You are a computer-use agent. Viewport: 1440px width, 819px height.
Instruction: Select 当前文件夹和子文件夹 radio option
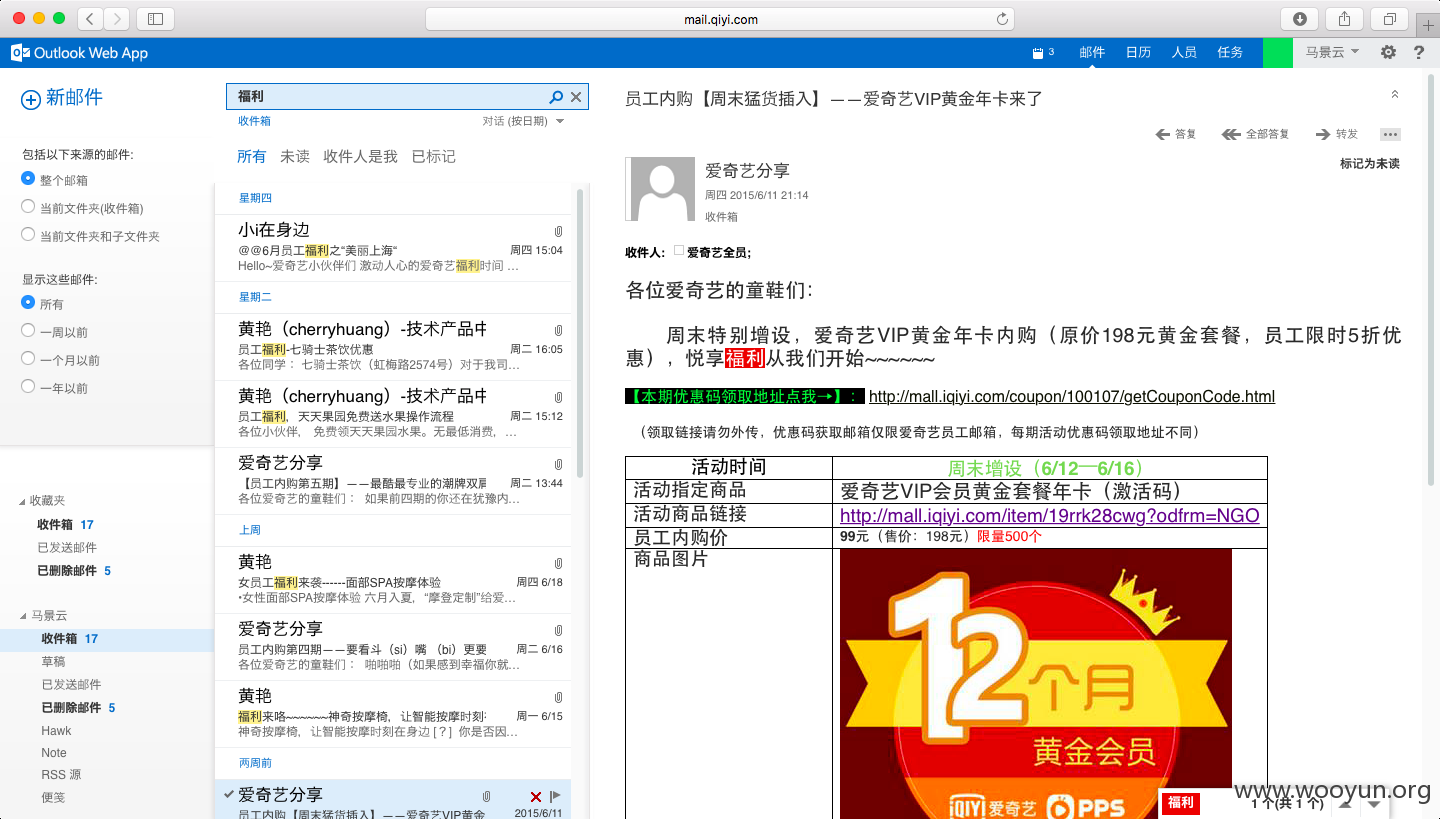(x=28, y=235)
